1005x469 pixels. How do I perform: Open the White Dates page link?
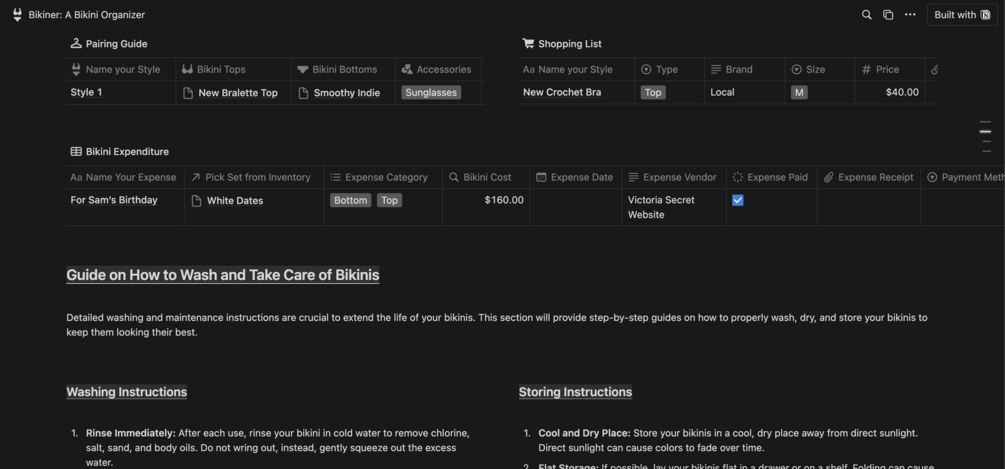click(235, 201)
